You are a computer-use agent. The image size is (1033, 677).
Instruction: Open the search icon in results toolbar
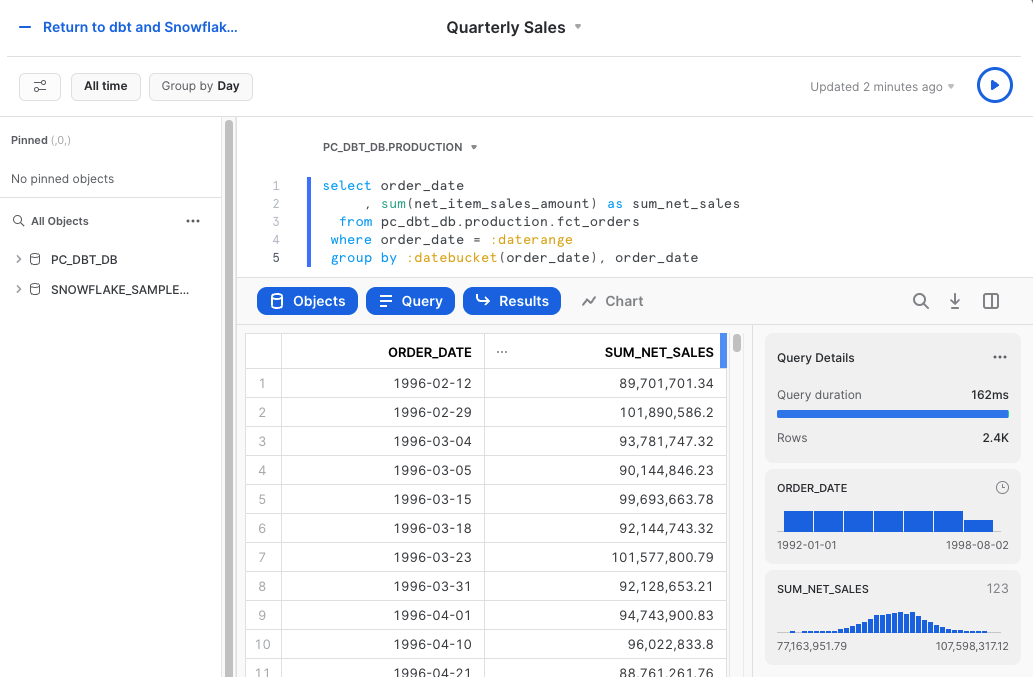click(920, 300)
